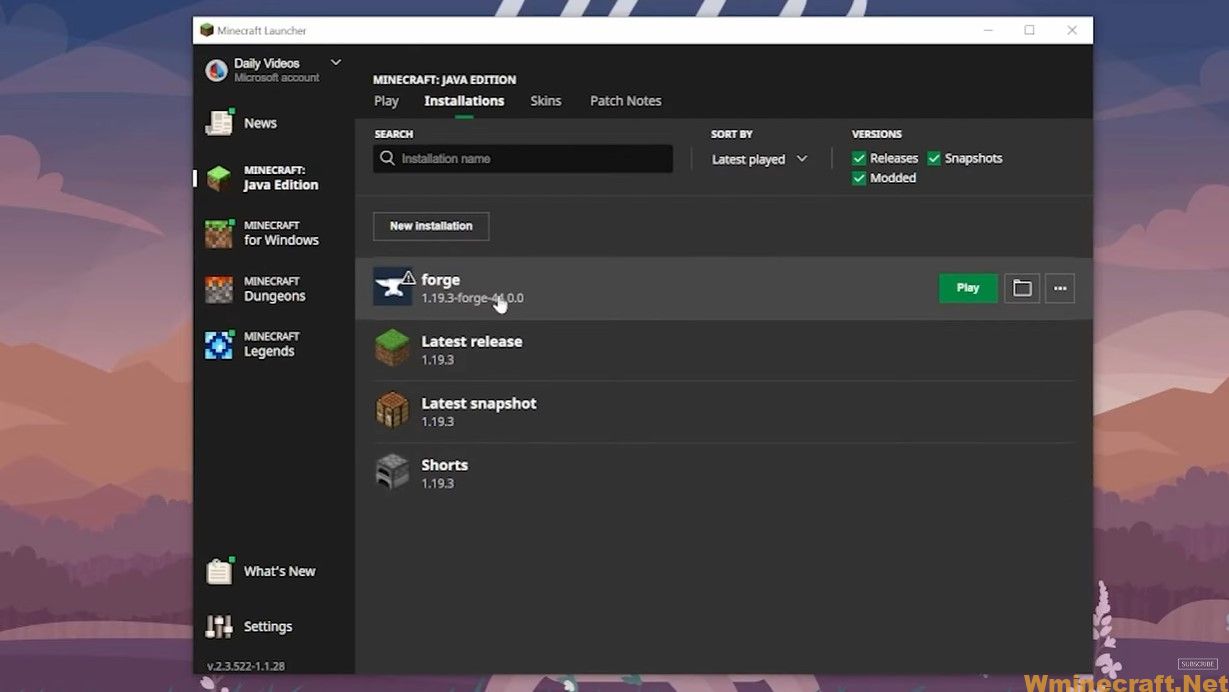
Task: Click the Daily Videos account name
Action: tap(267, 63)
